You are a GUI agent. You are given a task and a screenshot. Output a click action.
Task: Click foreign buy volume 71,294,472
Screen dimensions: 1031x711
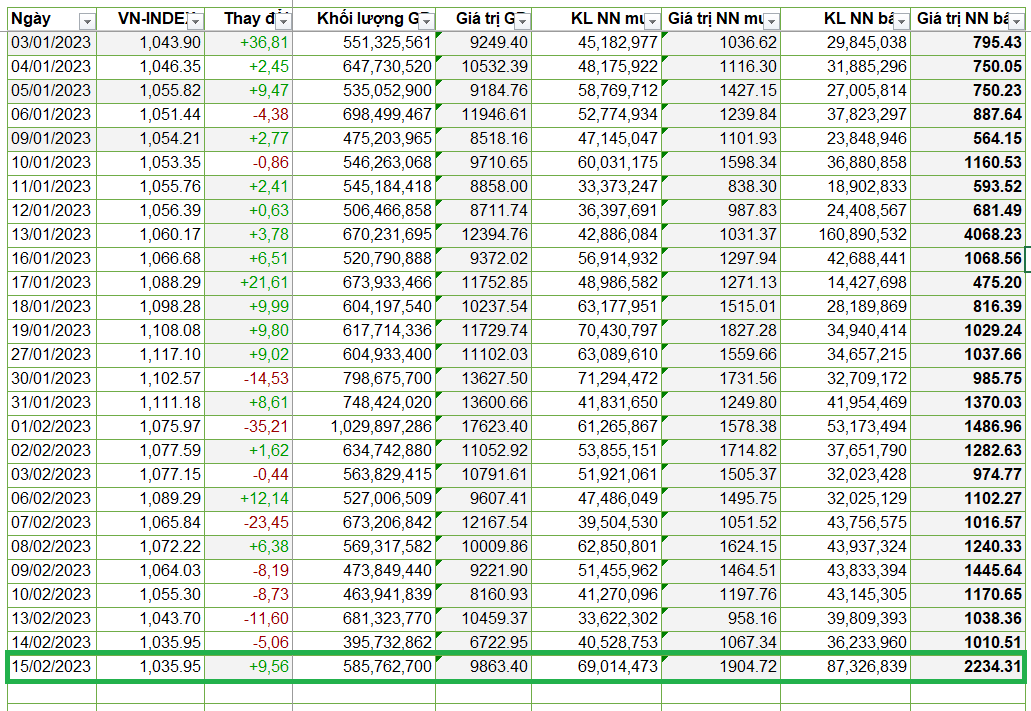pyautogui.click(x=596, y=379)
